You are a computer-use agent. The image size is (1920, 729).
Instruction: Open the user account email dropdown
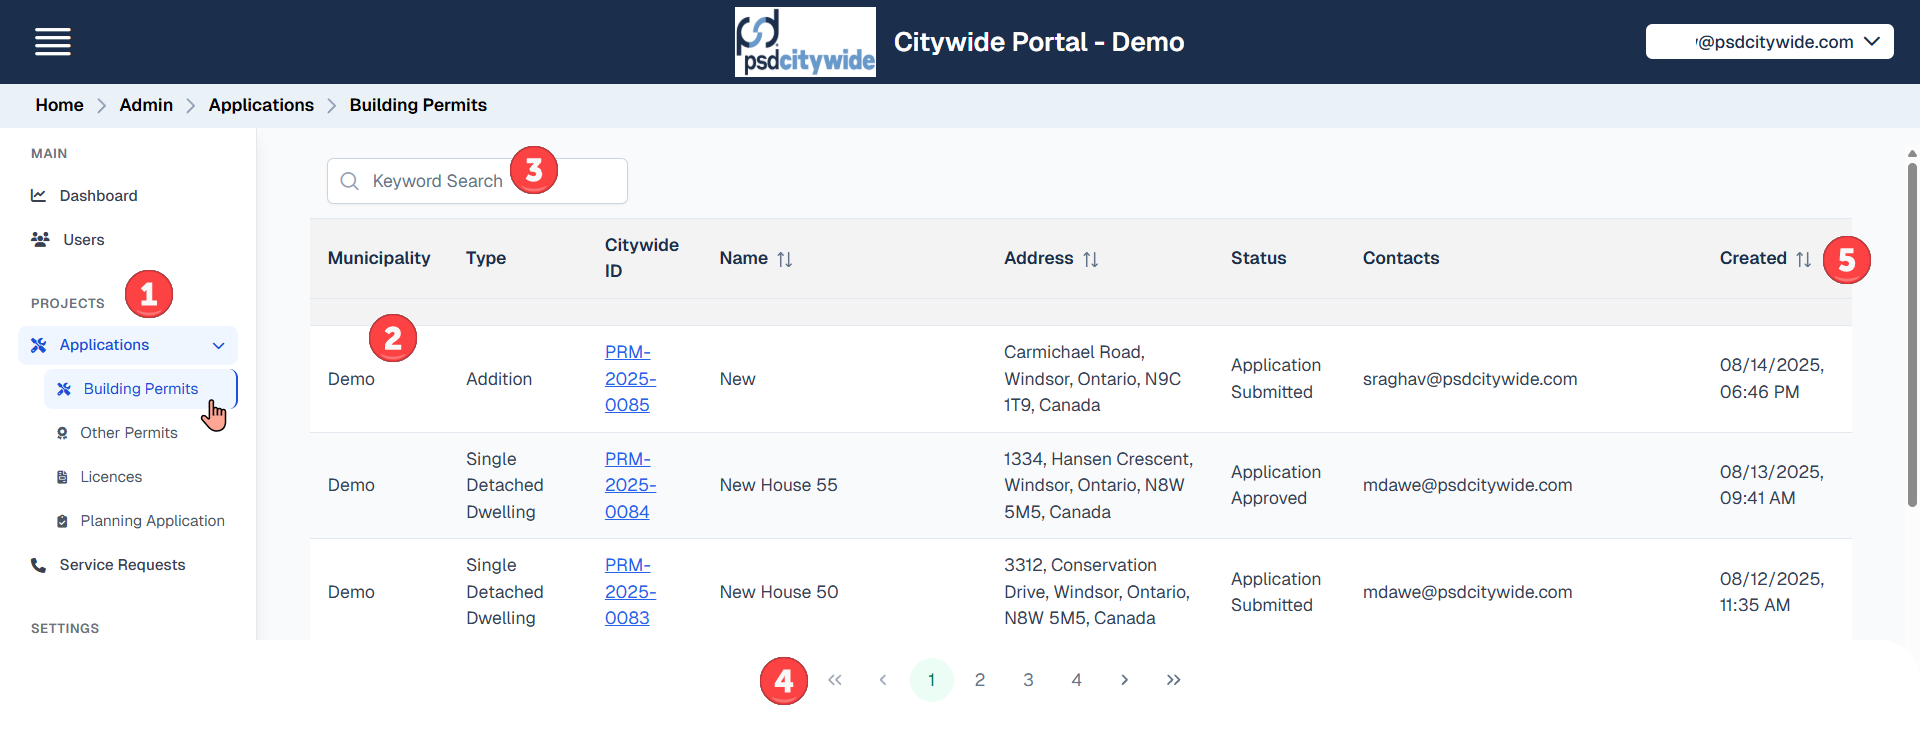click(x=1769, y=42)
